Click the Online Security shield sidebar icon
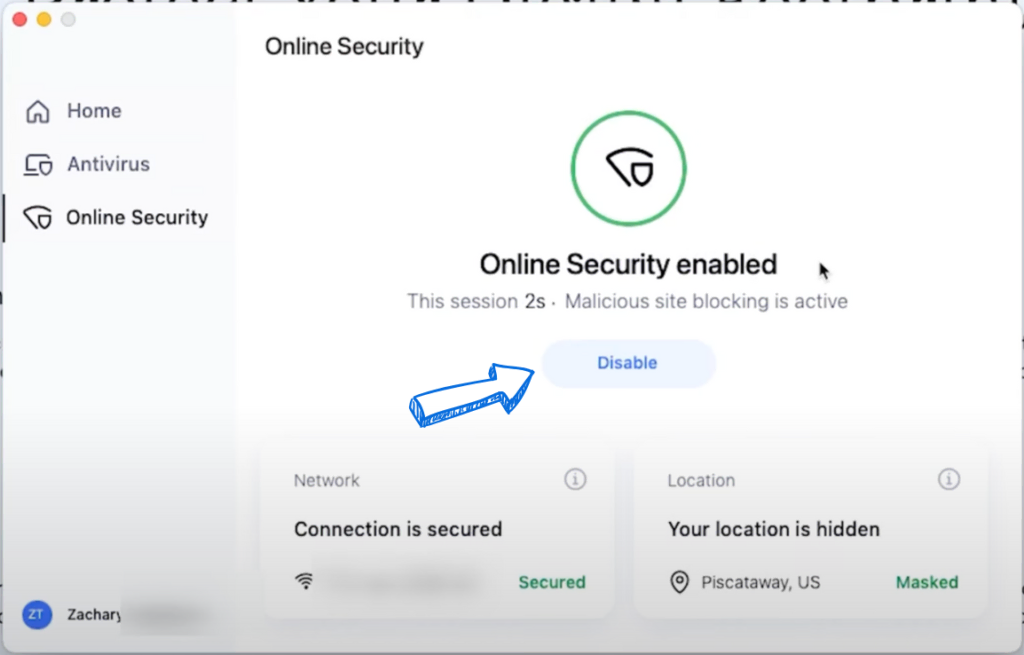The height and width of the screenshot is (655, 1024). (38, 218)
